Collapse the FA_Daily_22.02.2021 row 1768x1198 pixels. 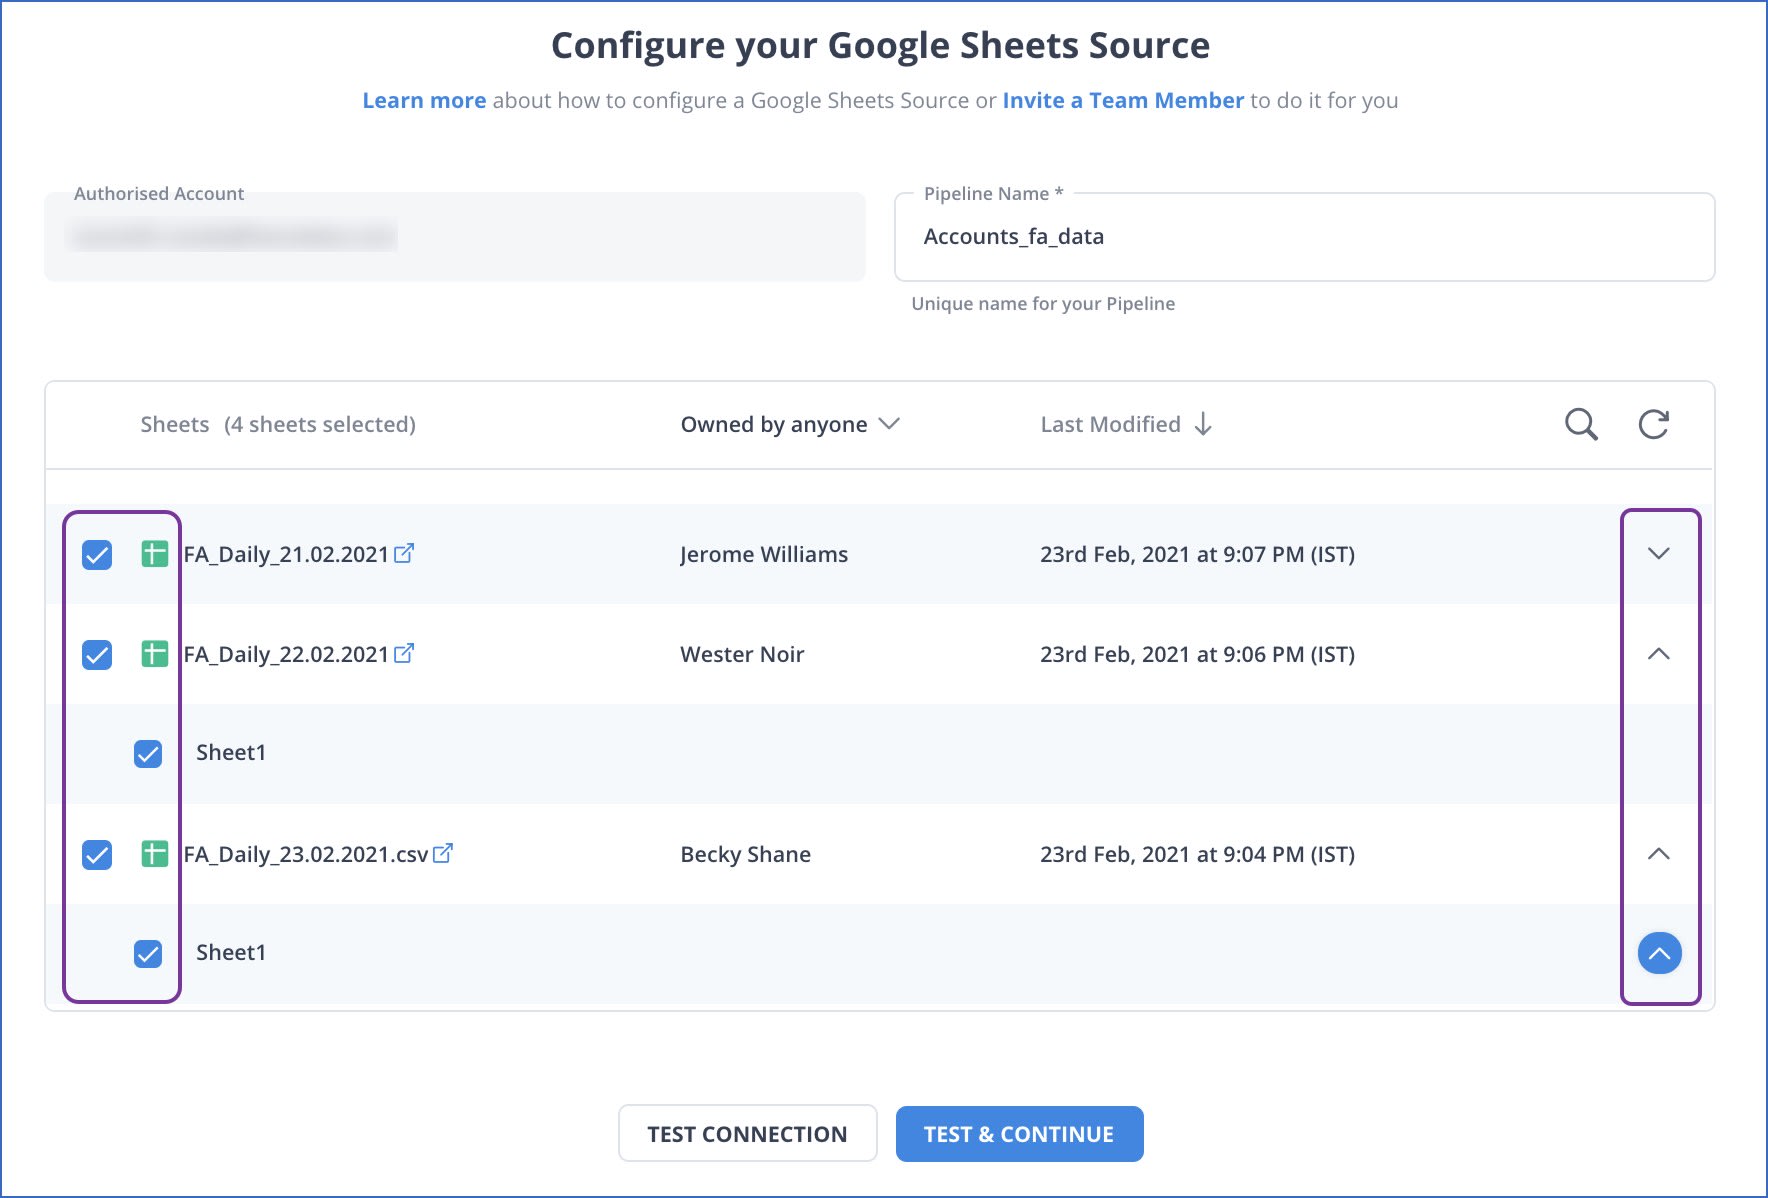(x=1659, y=653)
